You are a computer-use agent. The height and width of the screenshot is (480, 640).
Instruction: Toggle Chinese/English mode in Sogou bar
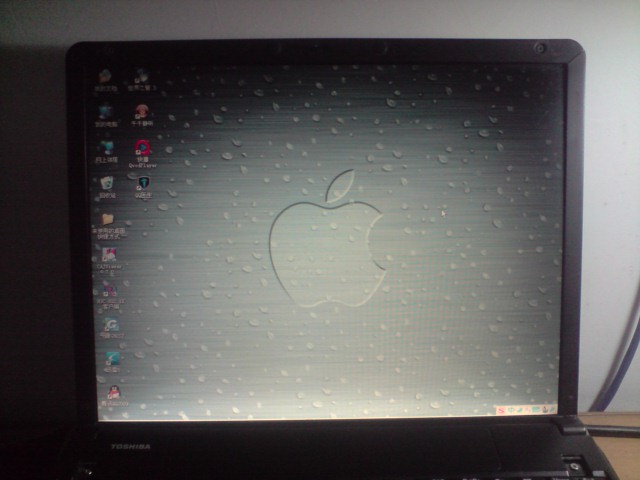[511, 410]
